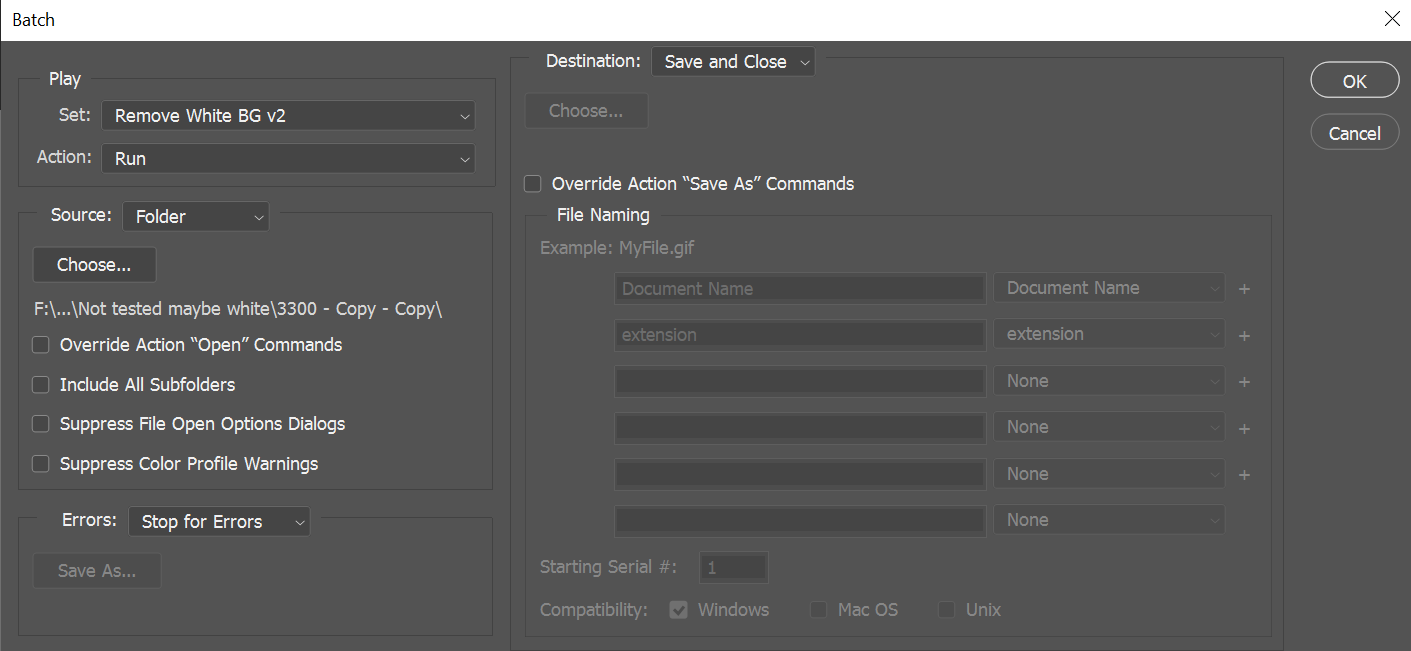Enable Include All Subfolders
This screenshot has width=1411, height=651.
(x=40, y=384)
